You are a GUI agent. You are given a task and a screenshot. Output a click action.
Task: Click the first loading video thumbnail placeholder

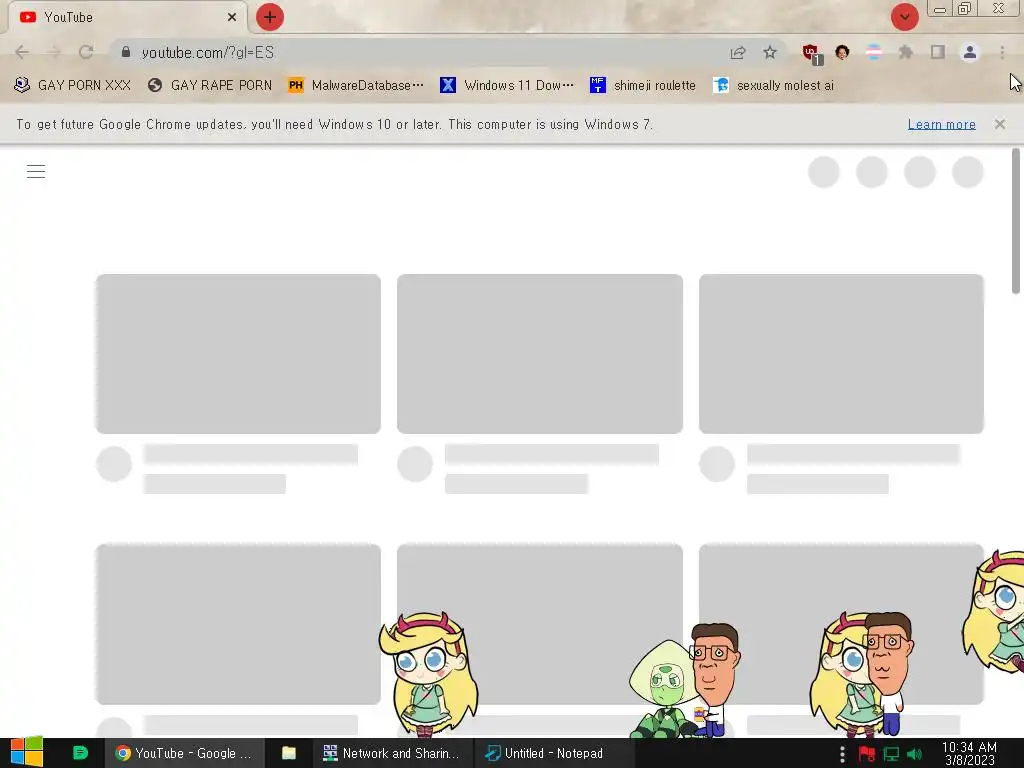(238, 354)
